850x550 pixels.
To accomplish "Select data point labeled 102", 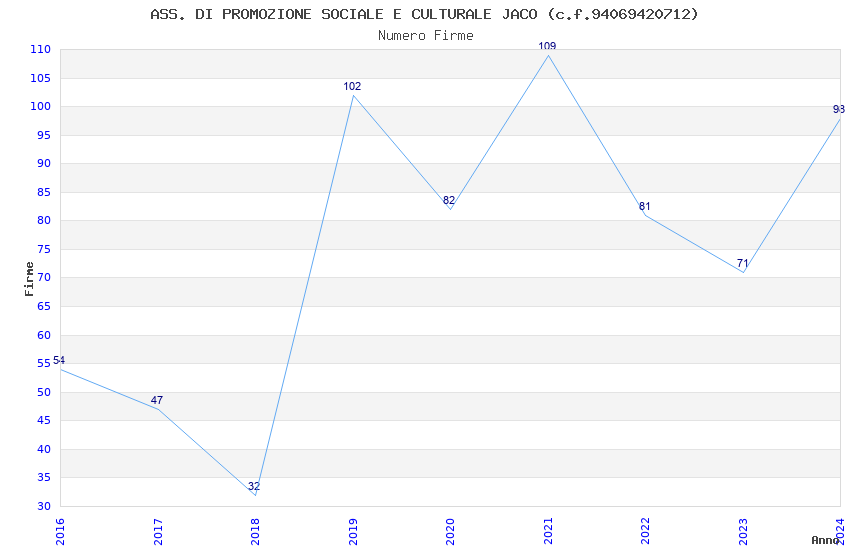I will click(352, 86).
